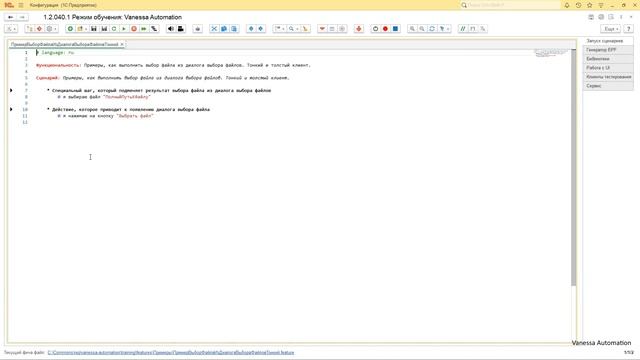The height and width of the screenshot is (360, 640).
Task: Click the notifications bell in title bar
Action: pyautogui.click(x=567, y=5)
